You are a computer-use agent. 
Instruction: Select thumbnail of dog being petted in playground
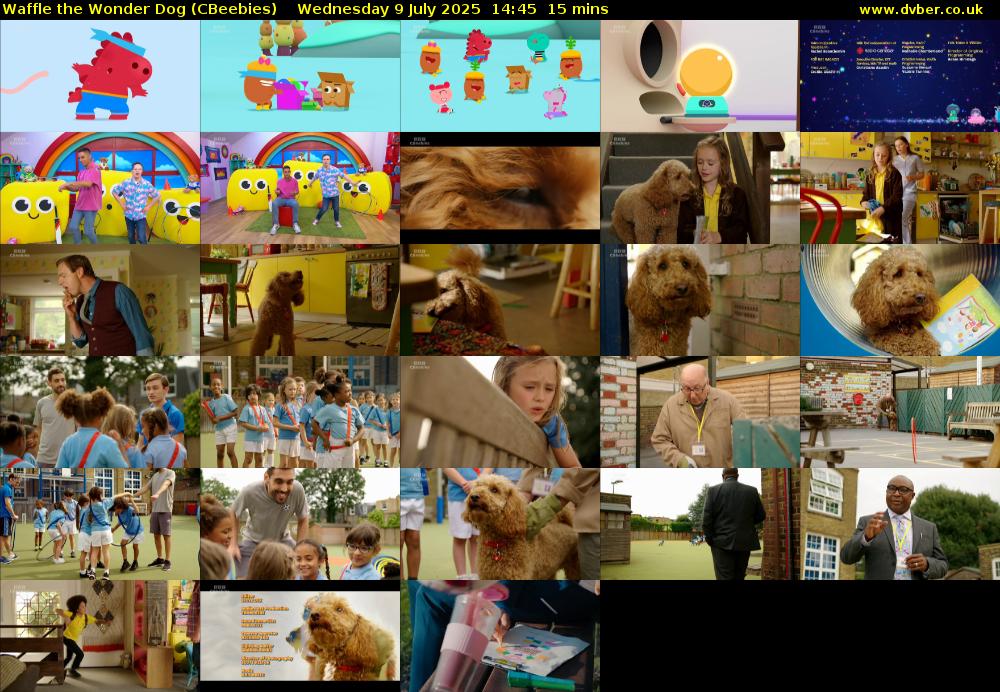pyautogui.click(x=500, y=524)
